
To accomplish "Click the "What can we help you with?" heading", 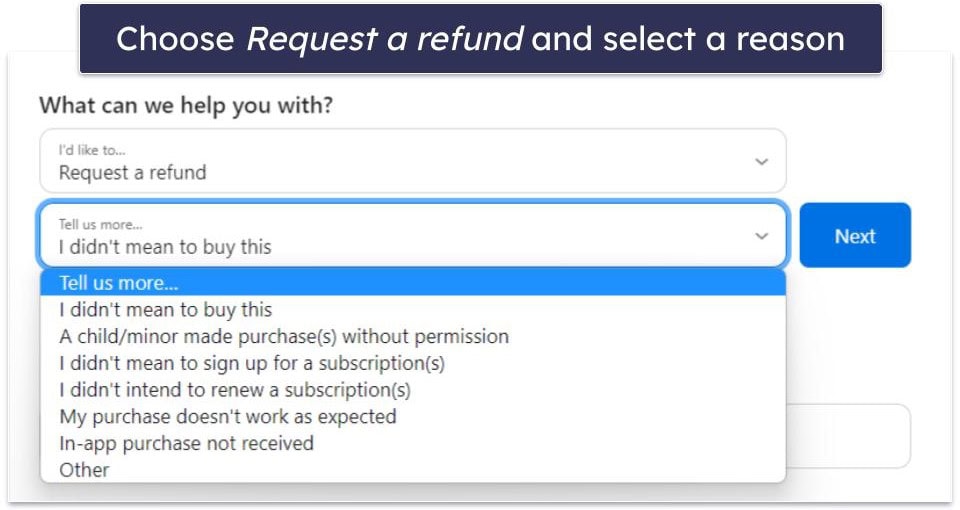I will click(186, 105).
